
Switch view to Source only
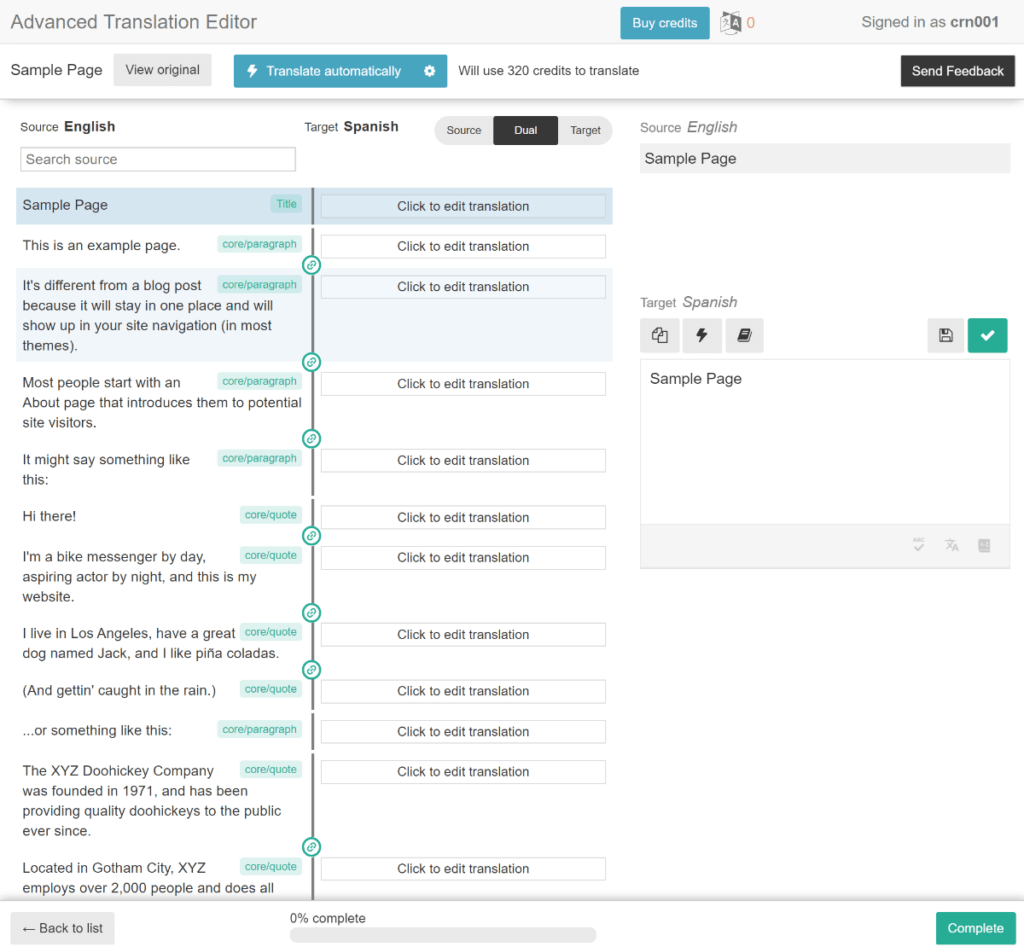pos(464,130)
